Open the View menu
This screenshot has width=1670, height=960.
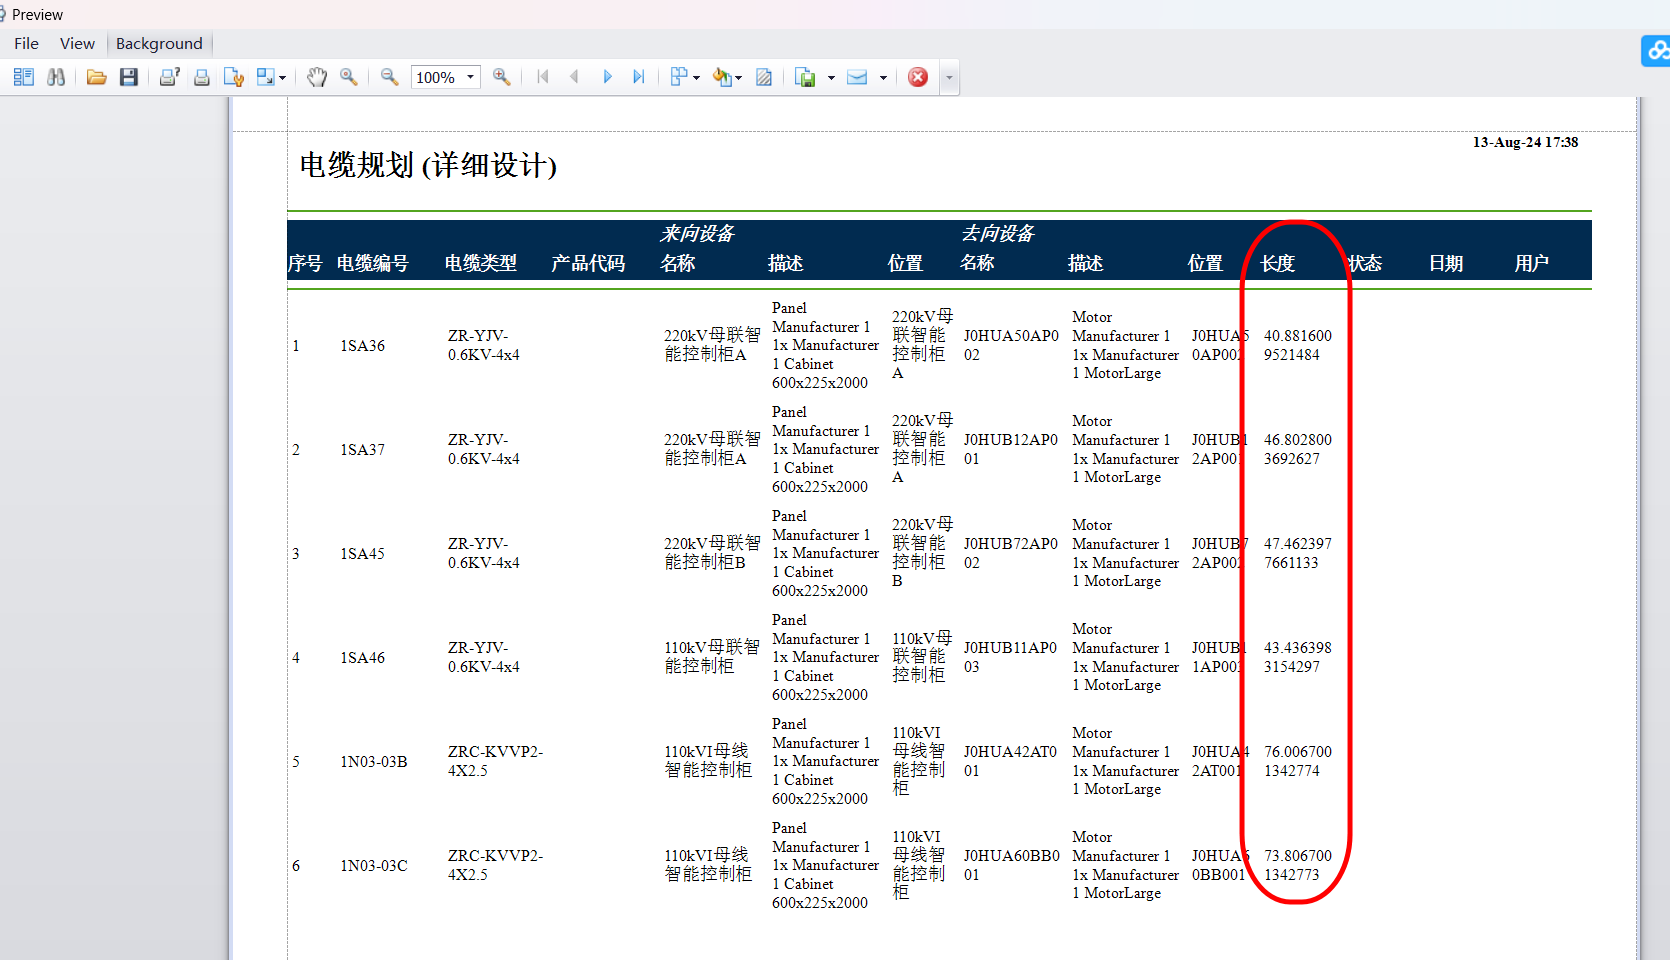[77, 43]
